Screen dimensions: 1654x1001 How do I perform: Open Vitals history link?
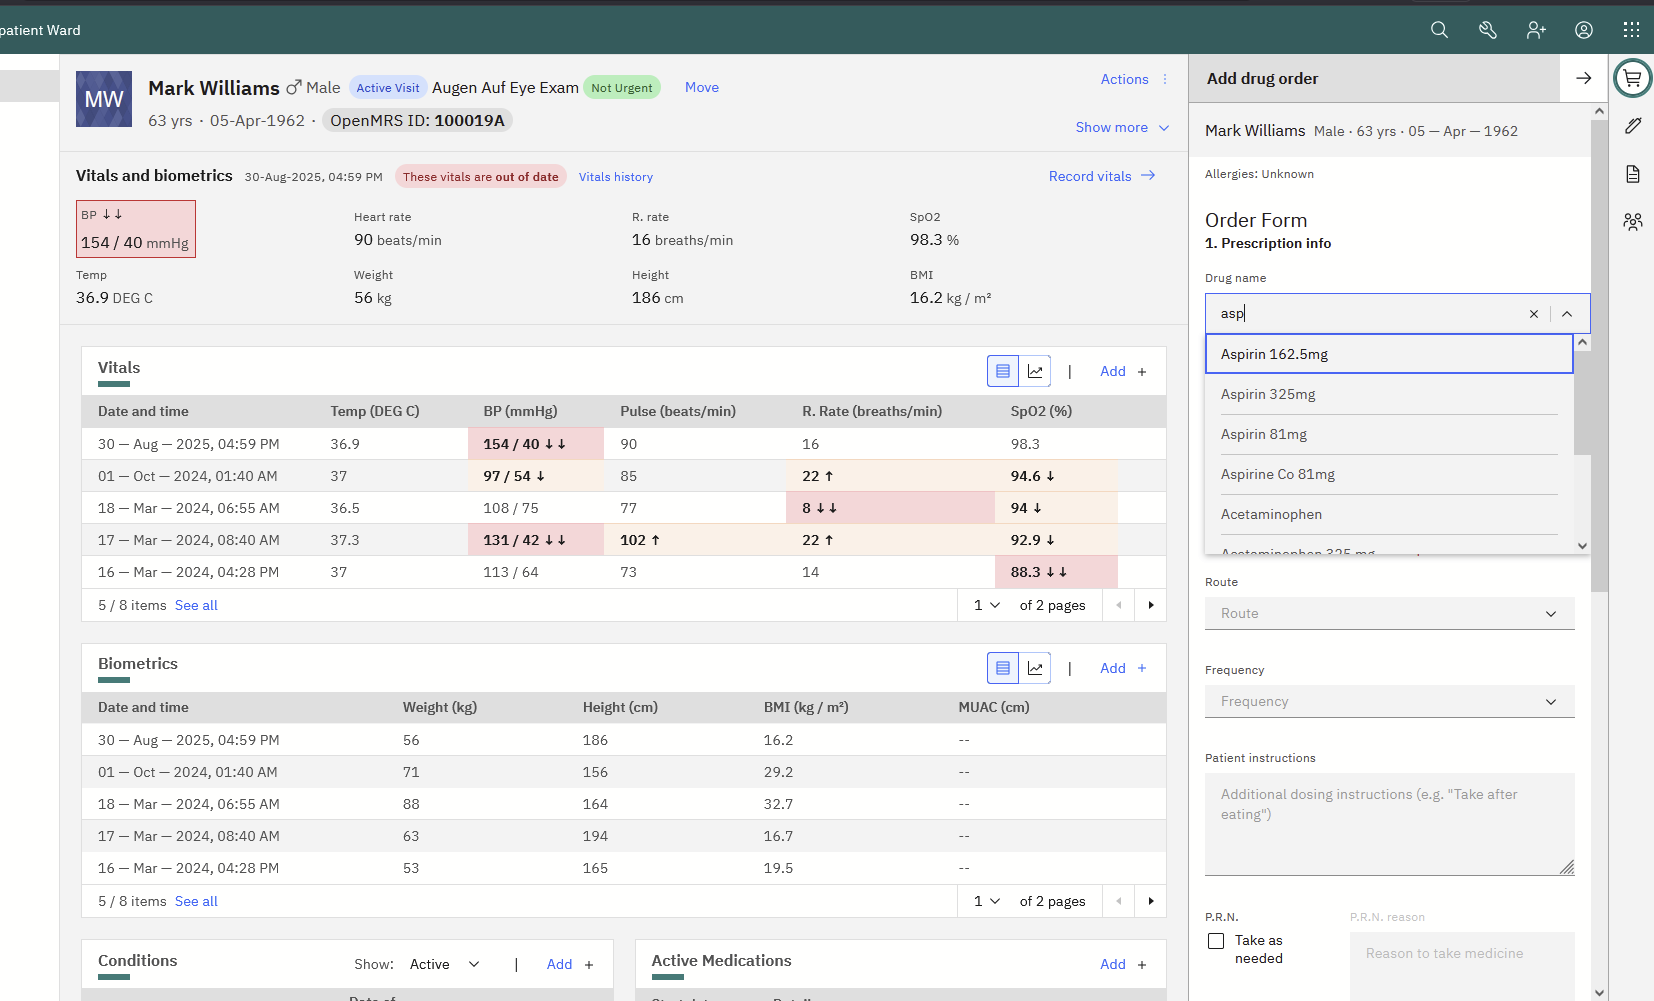point(615,177)
